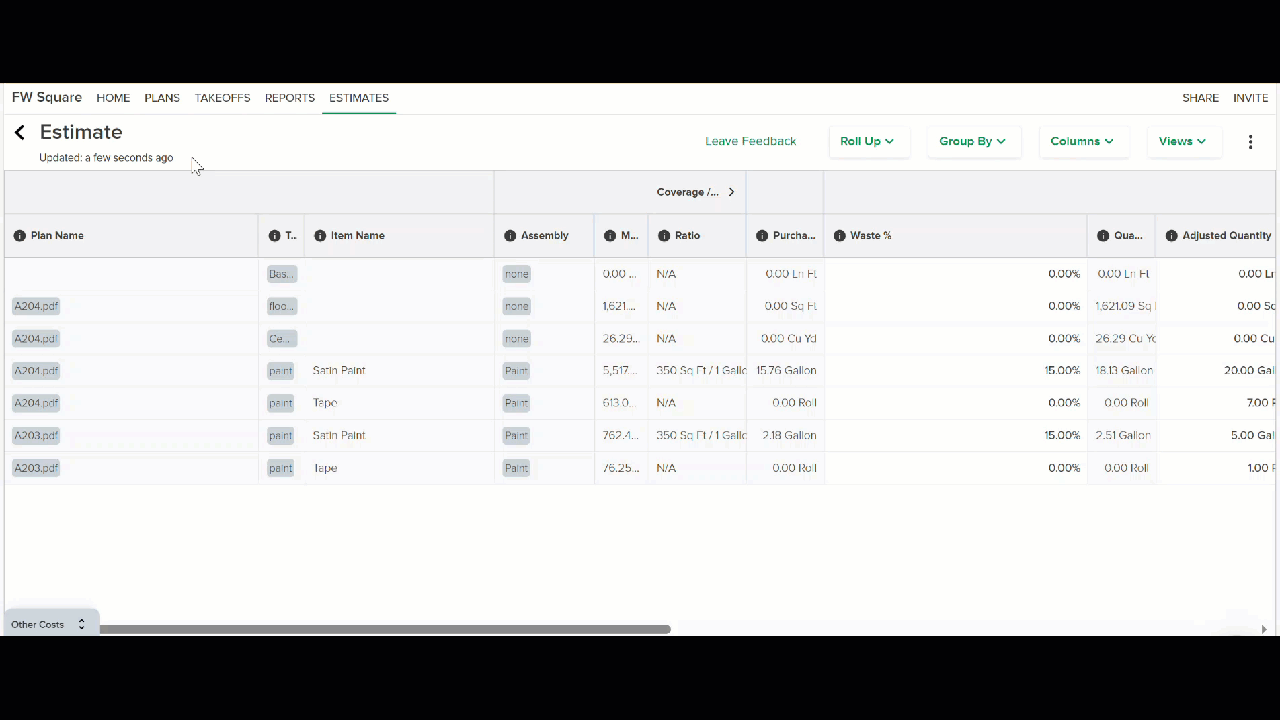Click the SHARE button
The height and width of the screenshot is (720, 1280).
point(1200,98)
